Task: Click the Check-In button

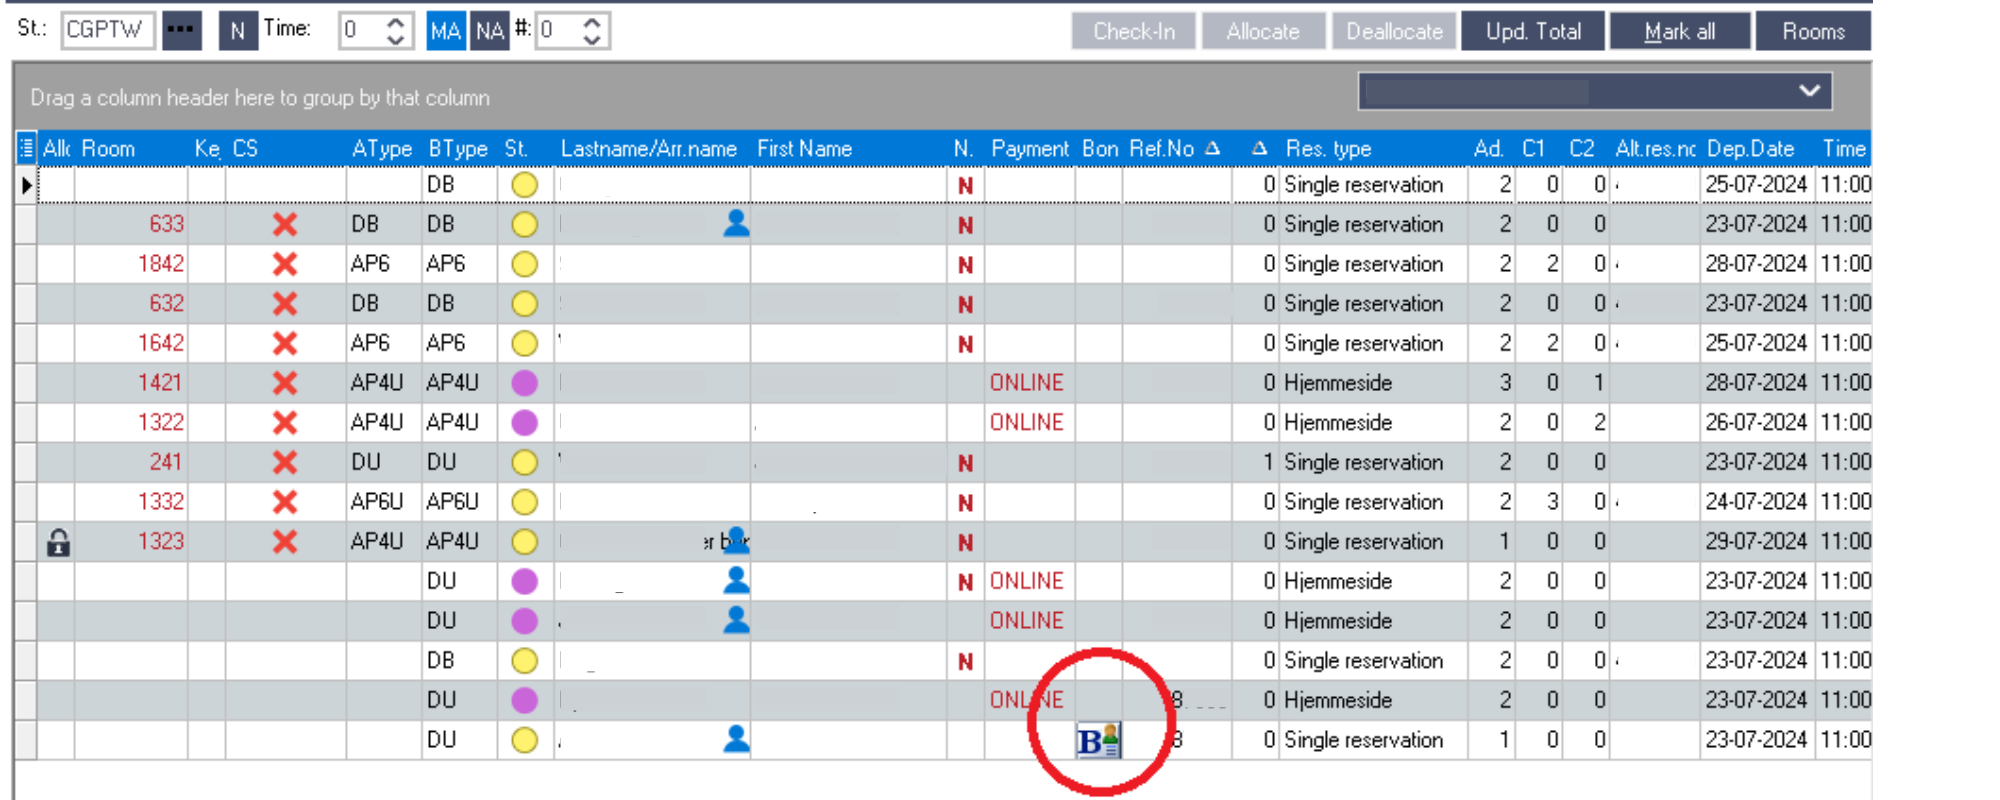Action: tap(1134, 31)
